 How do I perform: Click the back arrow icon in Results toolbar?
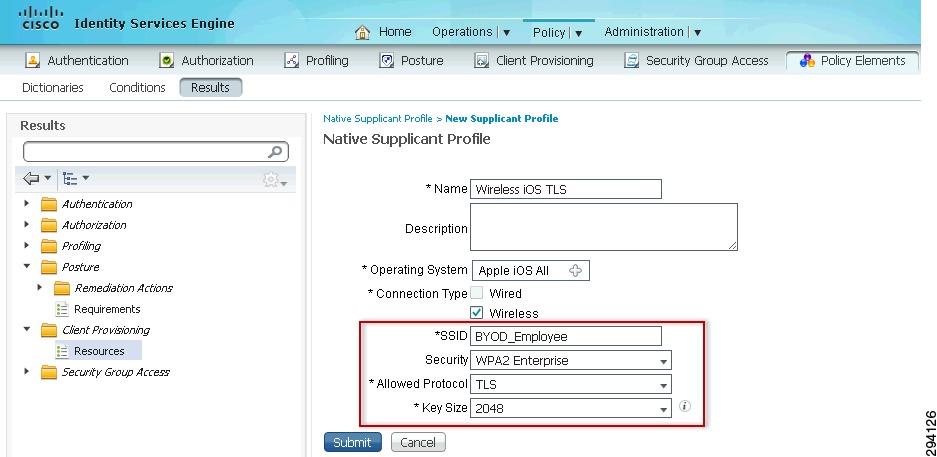(31, 178)
